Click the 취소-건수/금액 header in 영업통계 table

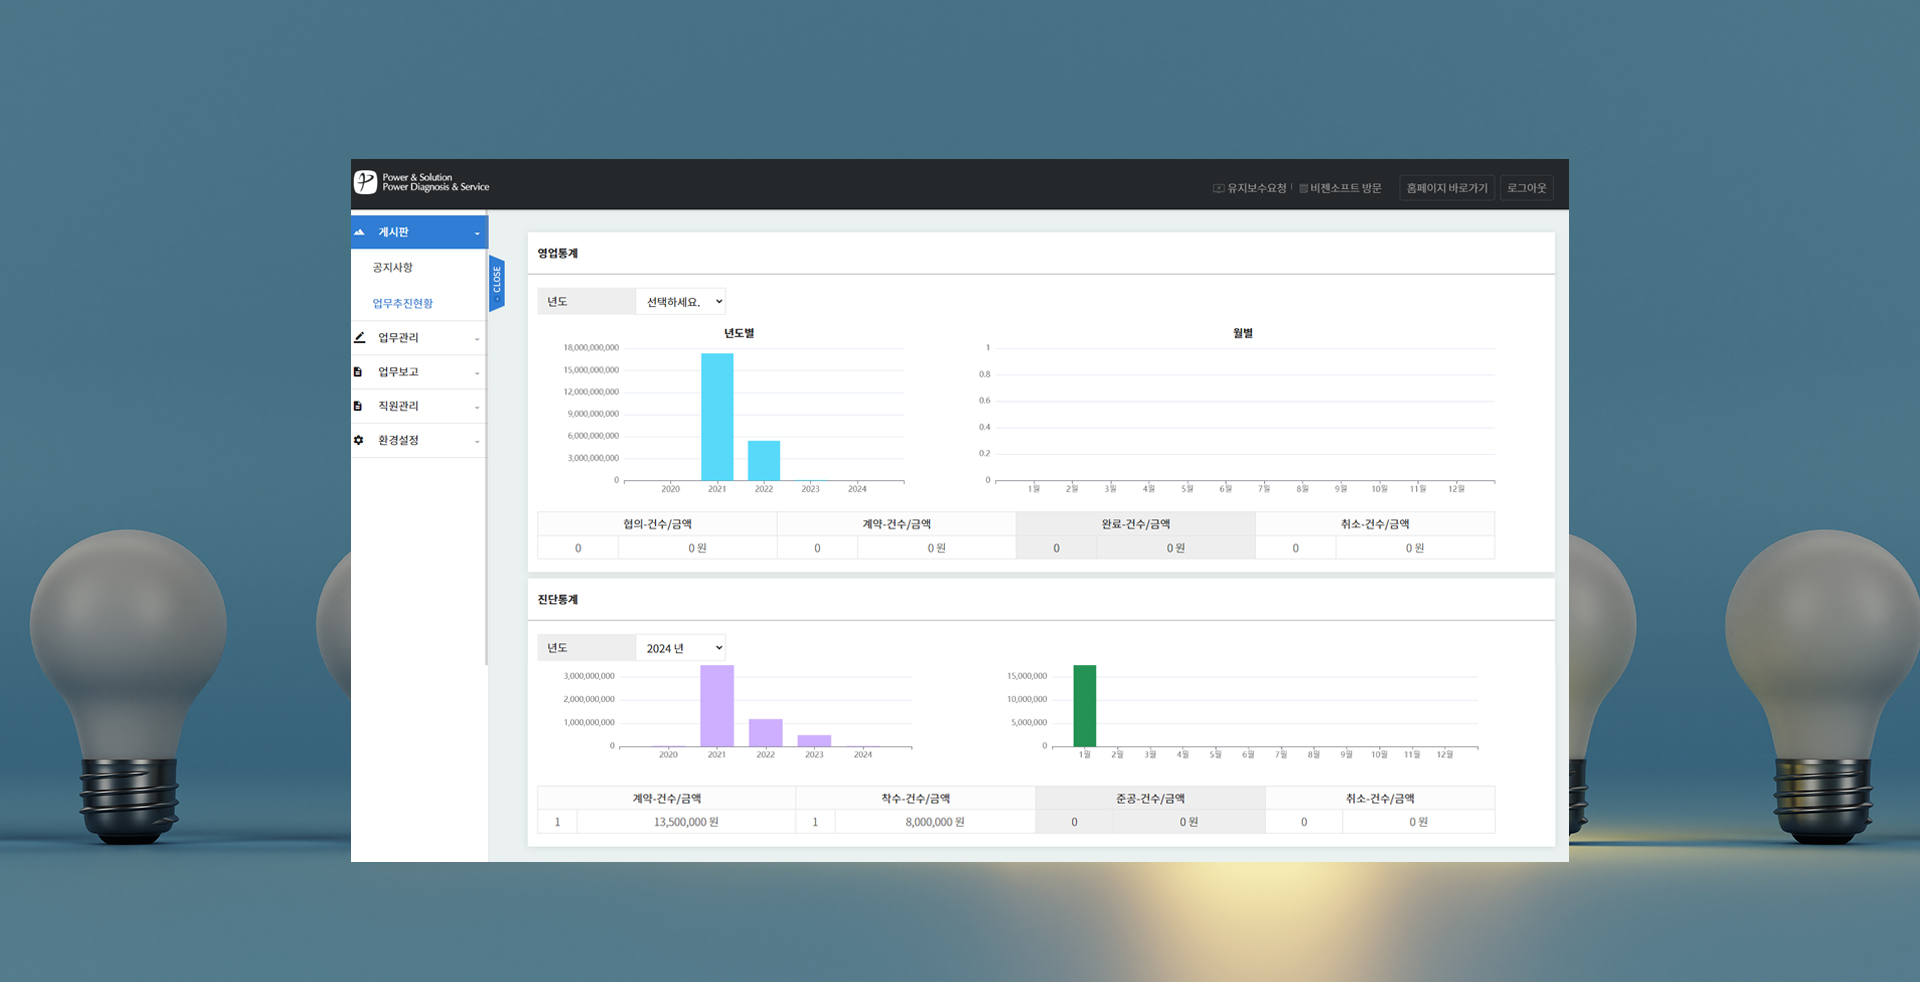click(x=1375, y=524)
